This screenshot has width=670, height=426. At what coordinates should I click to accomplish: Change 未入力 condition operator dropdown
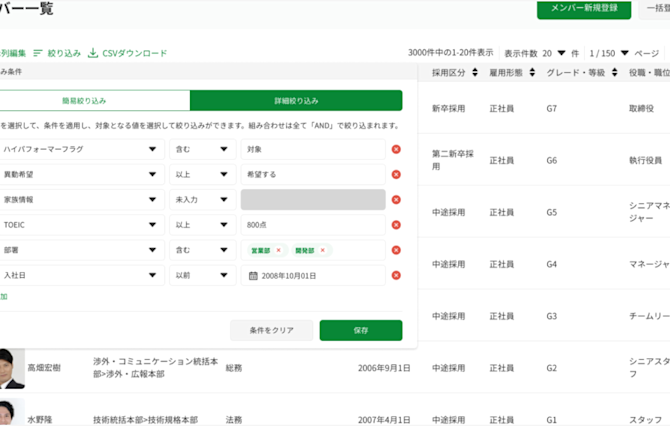(x=203, y=200)
